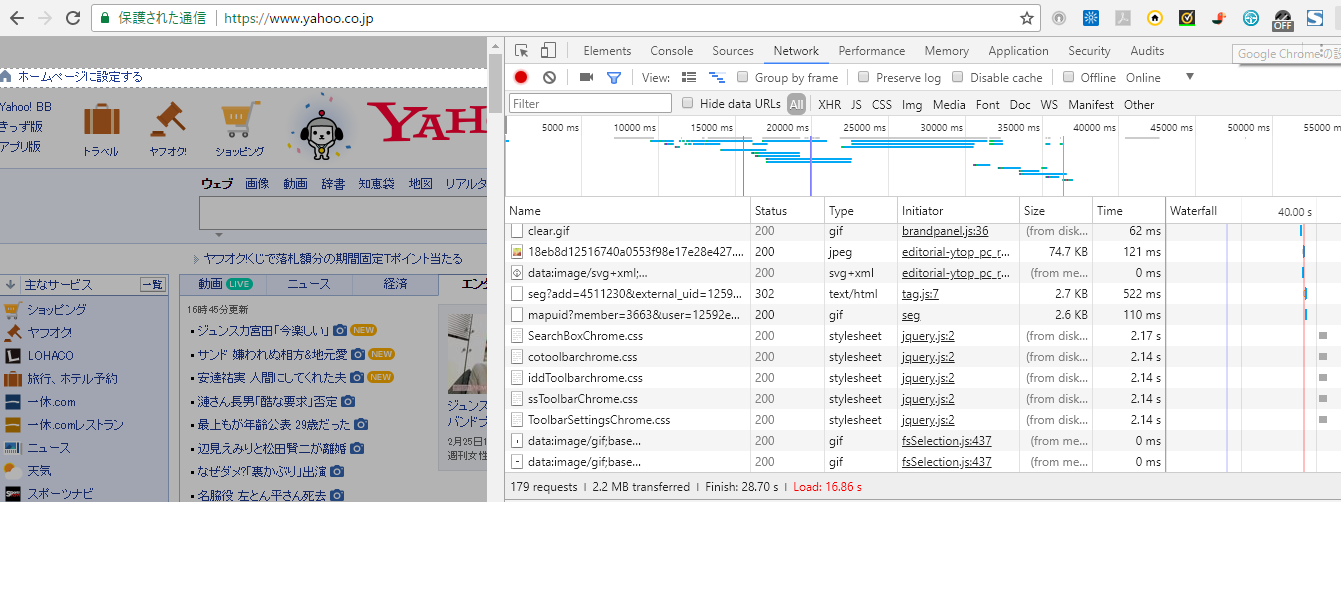1341x600 pixels.
Task: Open Yahoo Travel (トラベル) suitcase icon
Action: [101, 121]
